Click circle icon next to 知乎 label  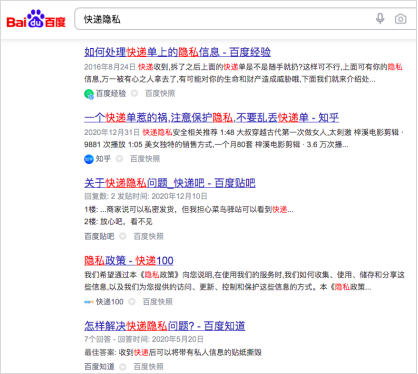[119, 159]
